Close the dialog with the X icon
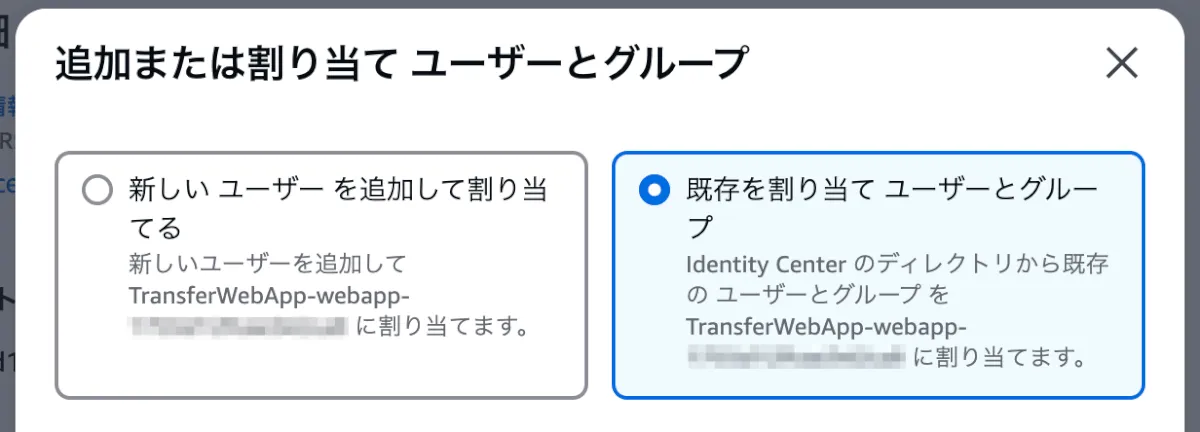Image resolution: width=1200 pixels, height=432 pixels. tap(1122, 64)
